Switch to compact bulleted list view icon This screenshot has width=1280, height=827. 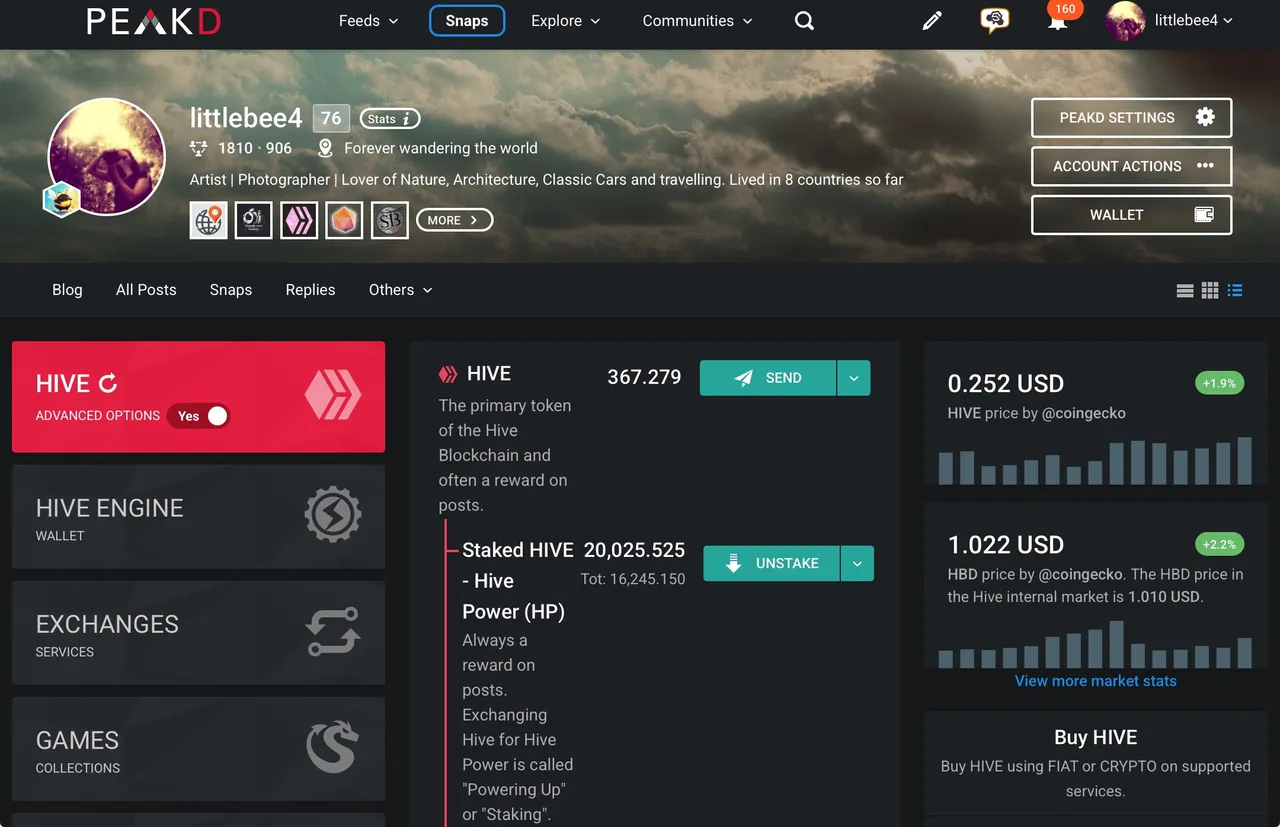(x=1235, y=291)
